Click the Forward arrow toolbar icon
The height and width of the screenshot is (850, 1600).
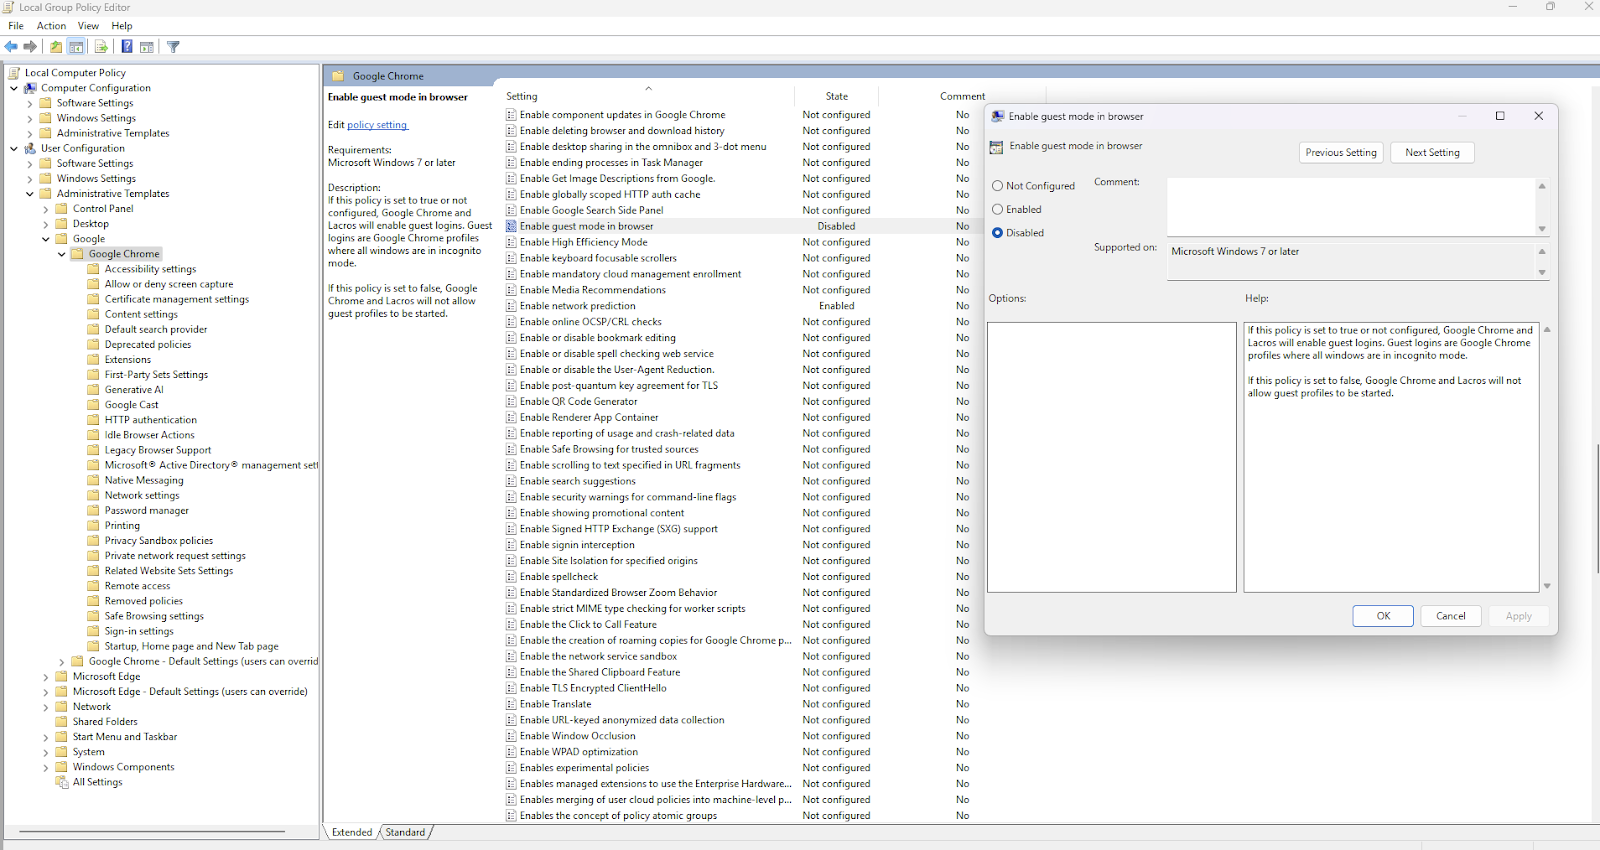click(x=31, y=47)
